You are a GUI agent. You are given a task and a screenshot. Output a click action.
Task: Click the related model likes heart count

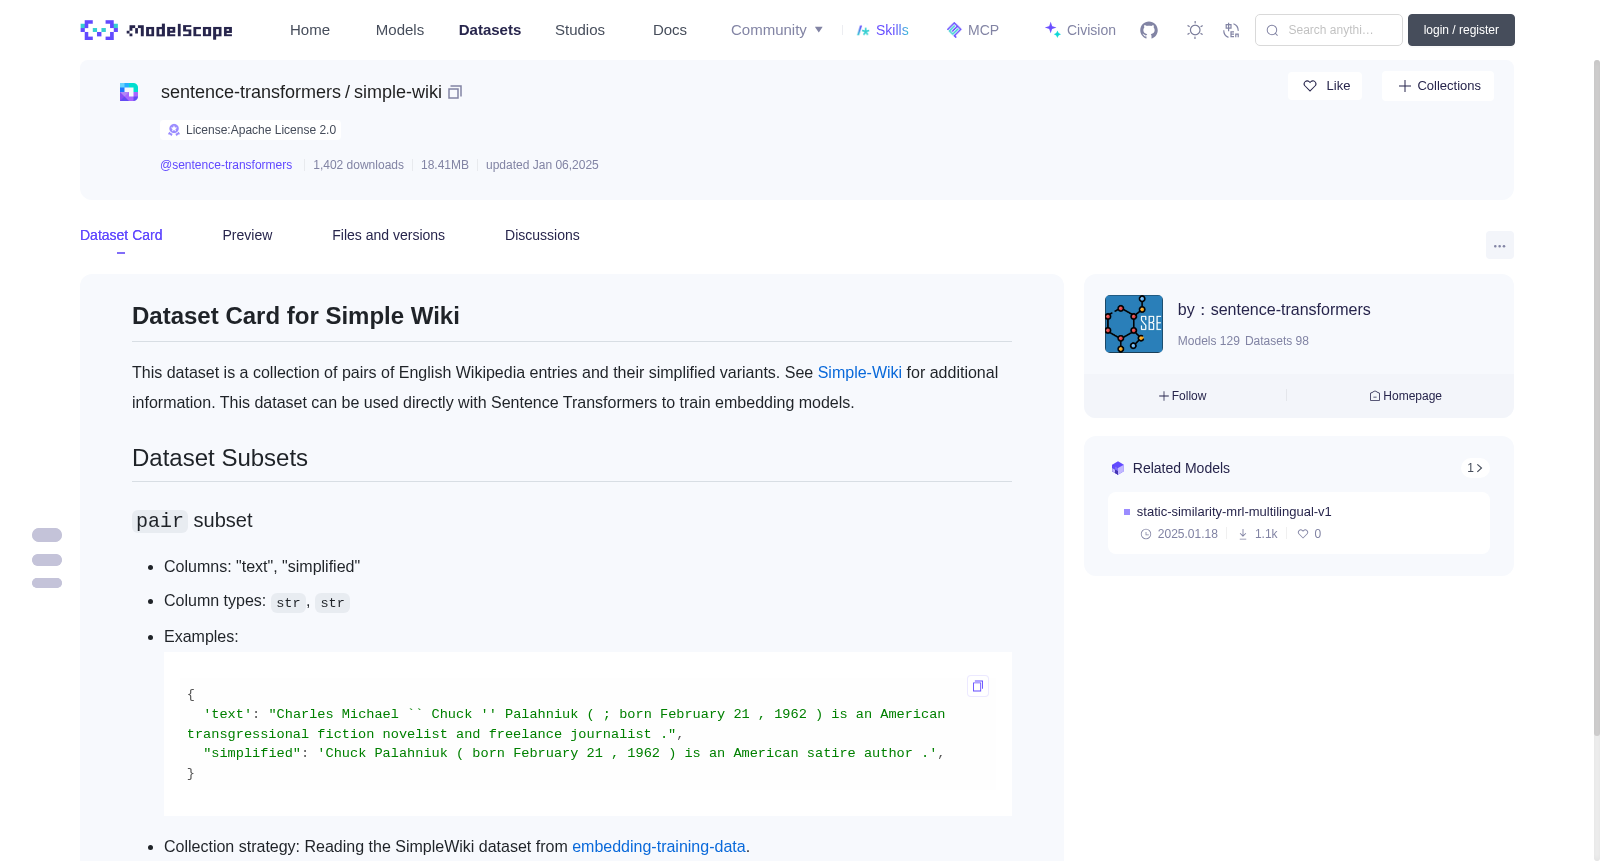[x=1310, y=534]
